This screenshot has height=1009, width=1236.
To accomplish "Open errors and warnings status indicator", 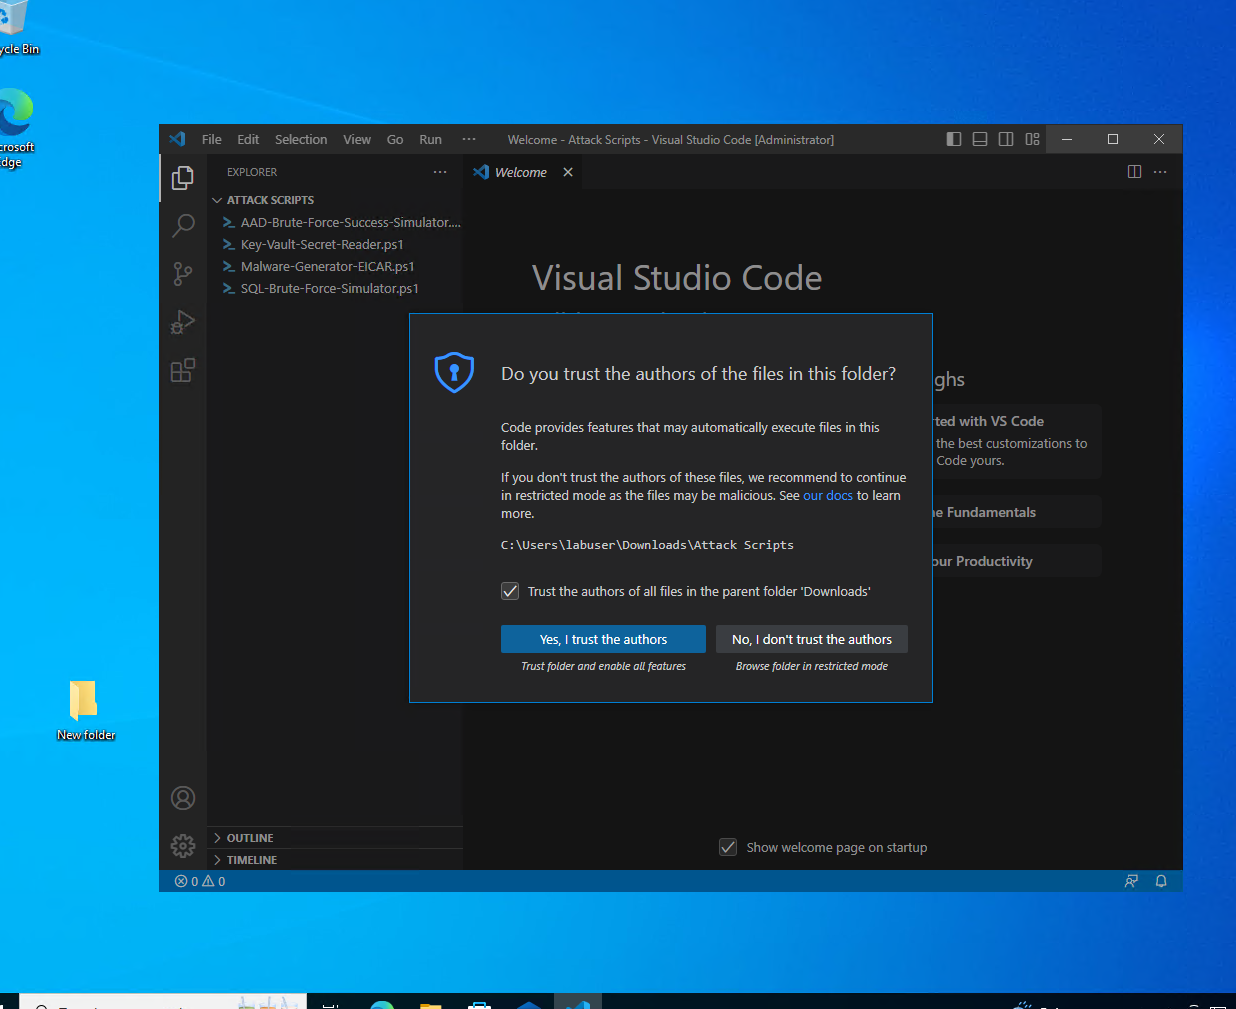I will click(200, 881).
